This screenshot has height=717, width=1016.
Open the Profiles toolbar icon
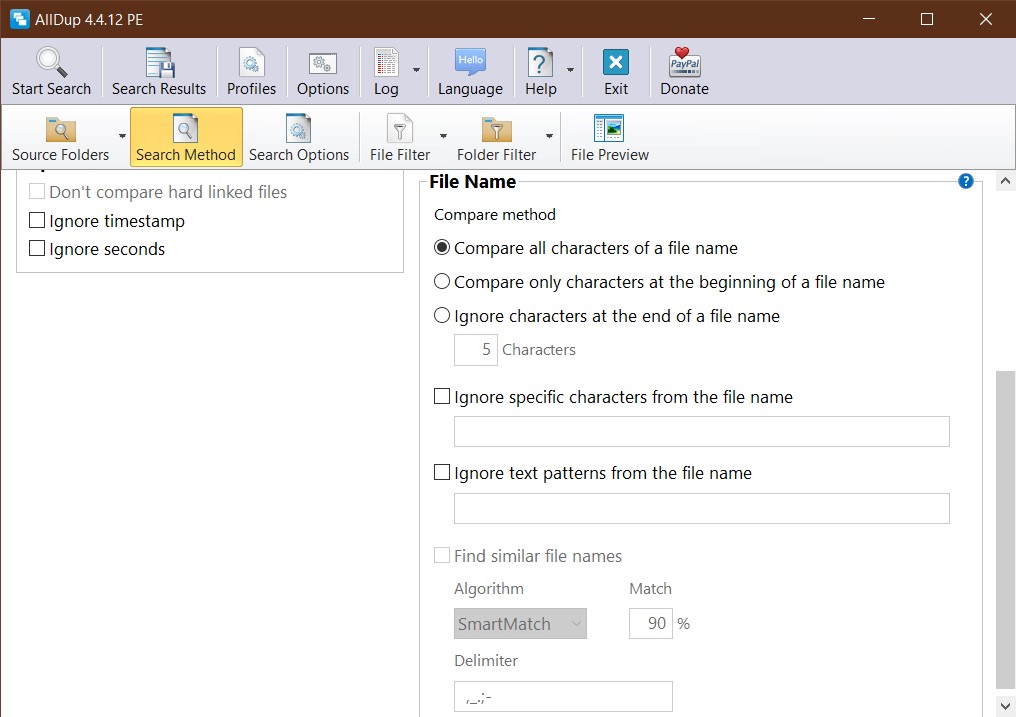251,62
